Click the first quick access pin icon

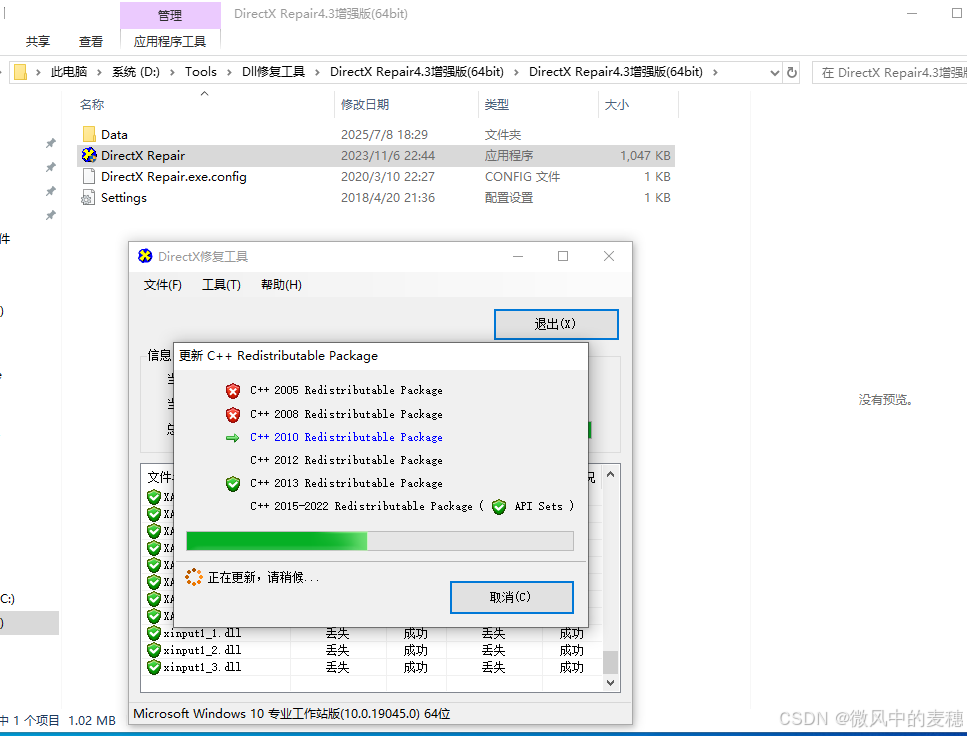pyautogui.click(x=51, y=143)
